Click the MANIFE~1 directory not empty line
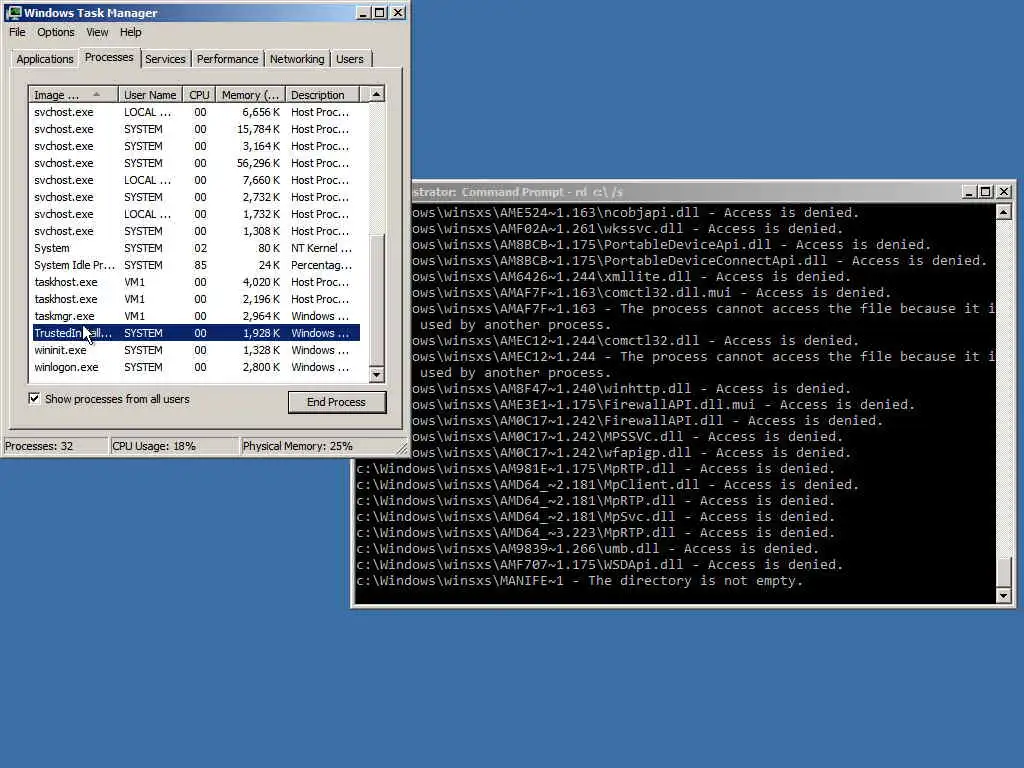The image size is (1024, 768). click(x=579, y=581)
